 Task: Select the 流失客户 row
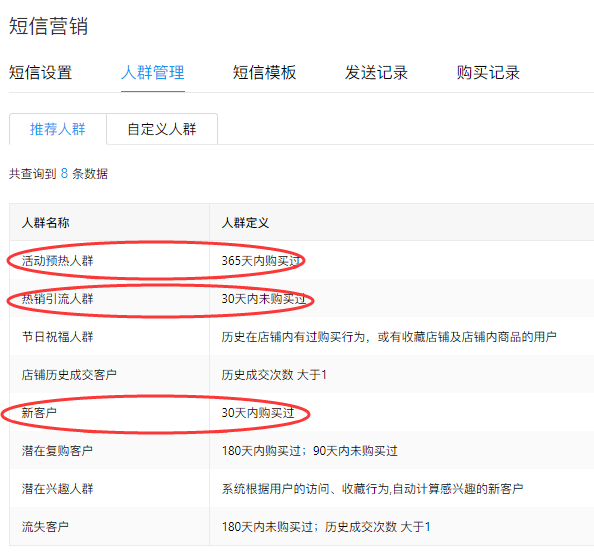(x=302, y=526)
